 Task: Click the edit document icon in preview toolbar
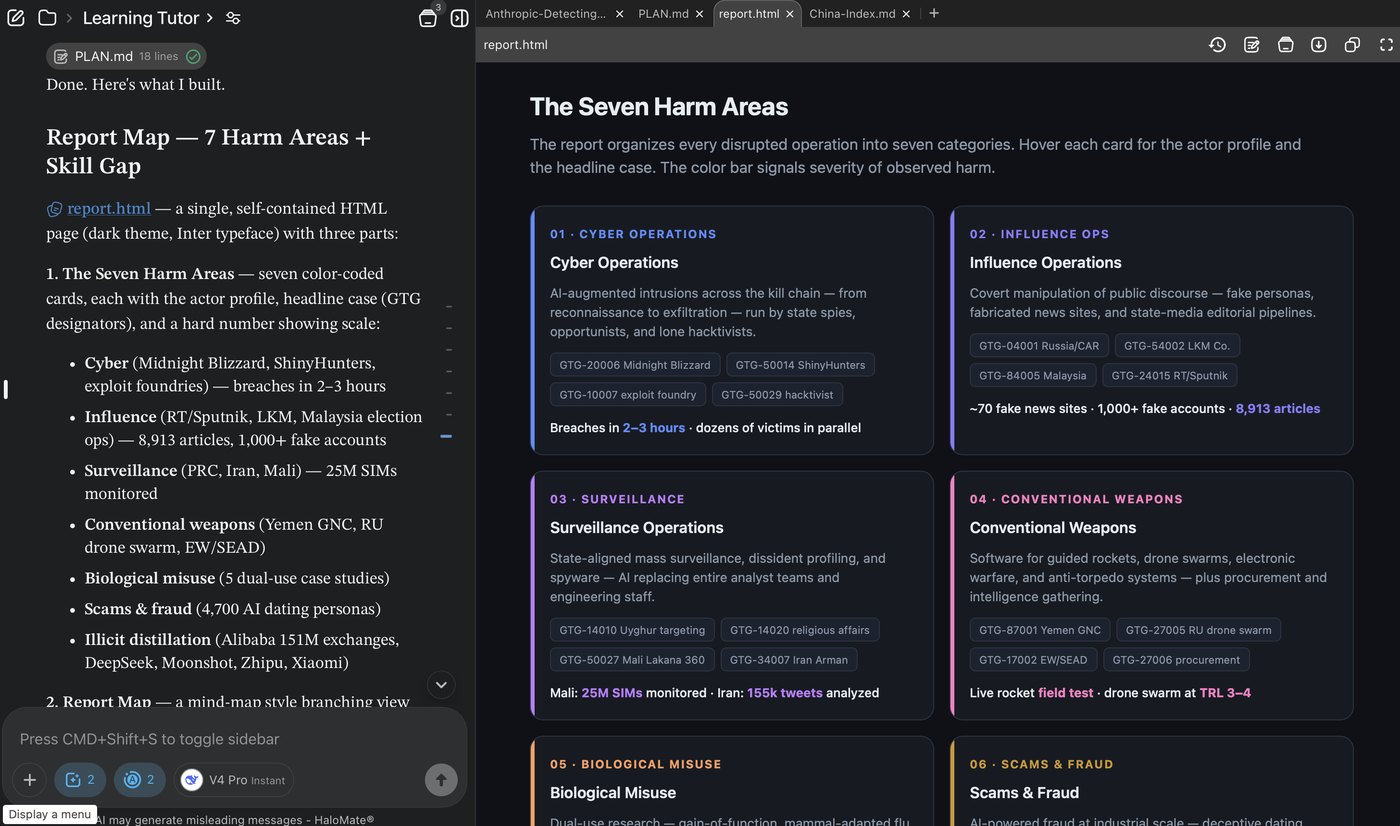coord(1251,45)
